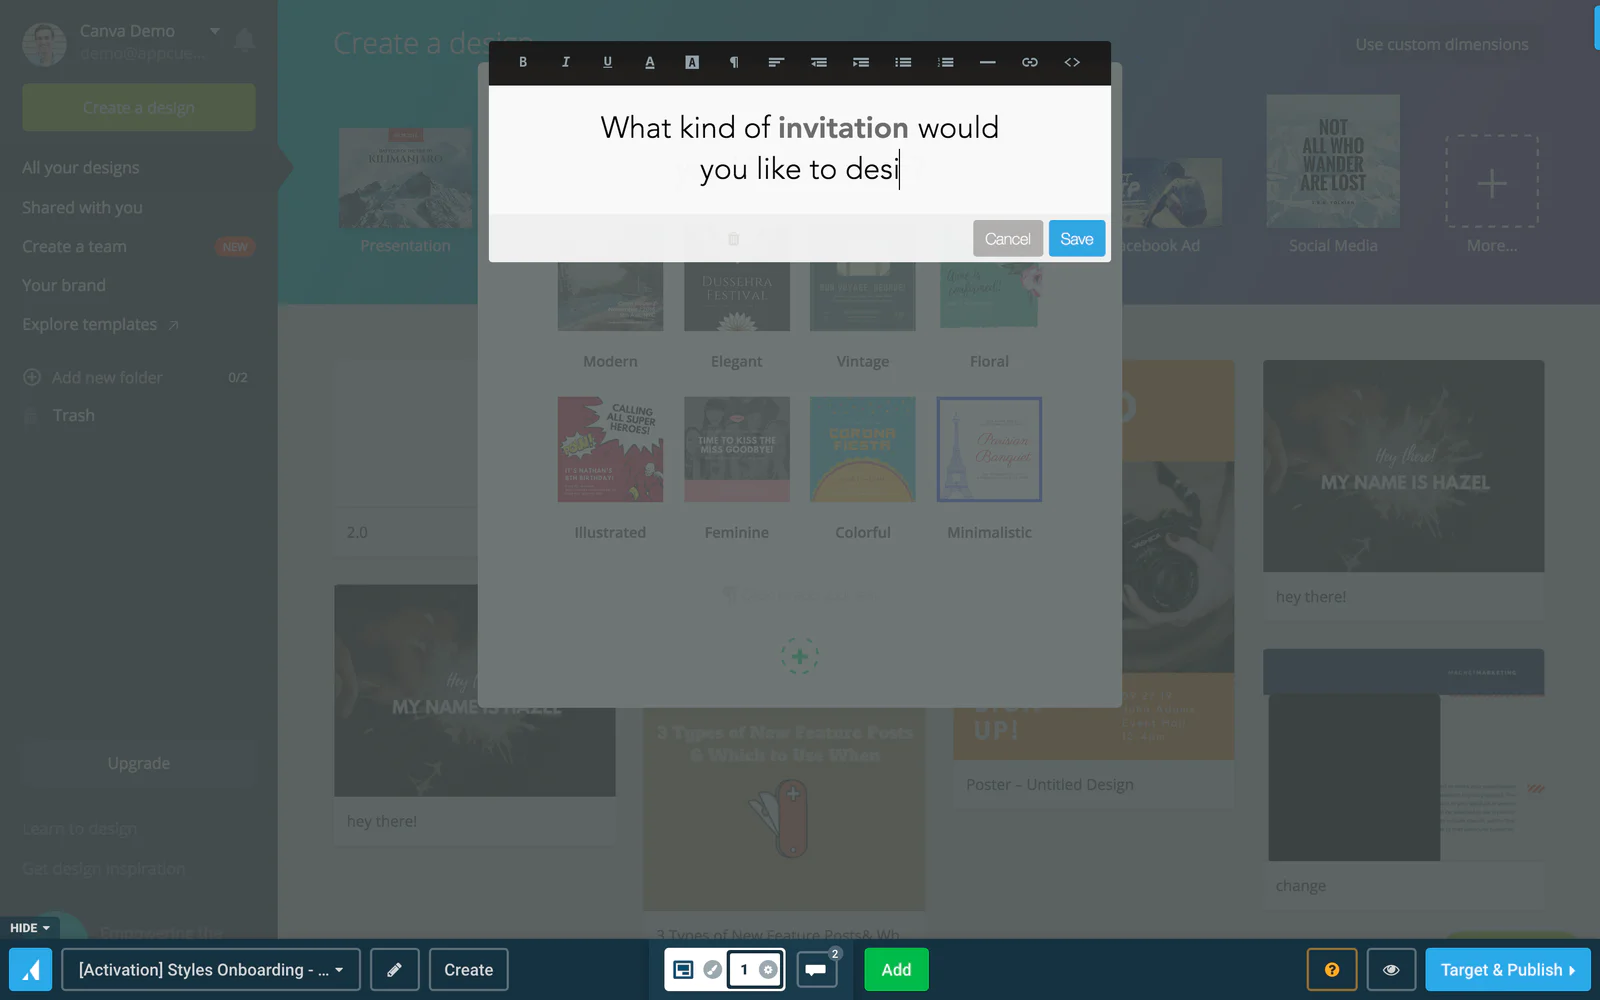Open the comments speech bubble icon
1600x1000 pixels.
816,970
